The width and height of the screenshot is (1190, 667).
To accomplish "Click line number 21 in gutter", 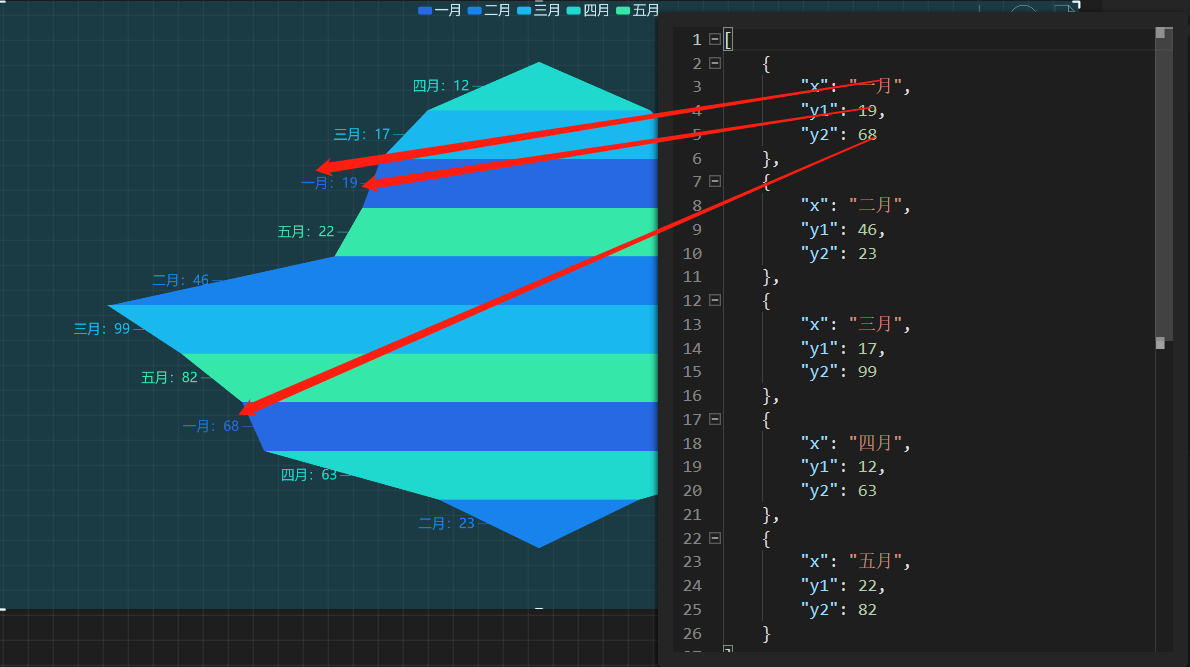I will (x=692, y=514).
